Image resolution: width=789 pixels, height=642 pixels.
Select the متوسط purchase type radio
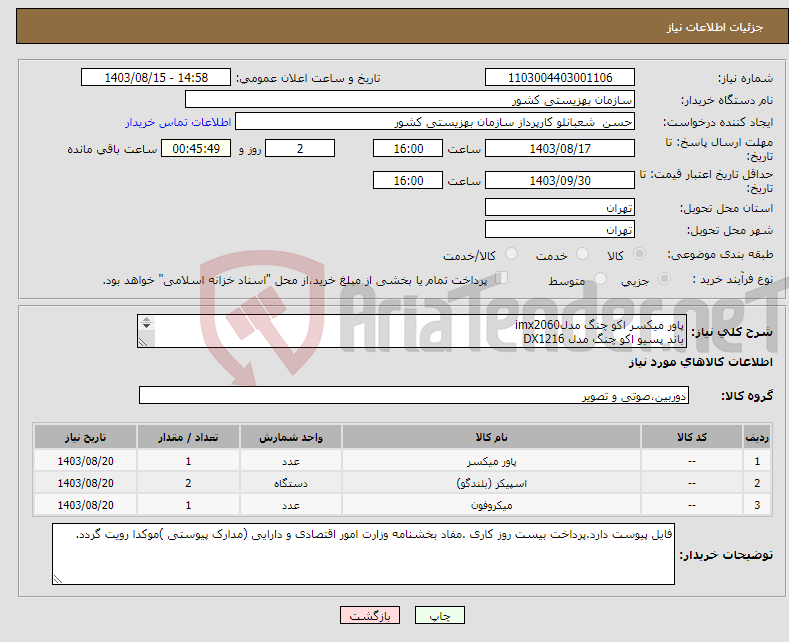(x=600, y=279)
